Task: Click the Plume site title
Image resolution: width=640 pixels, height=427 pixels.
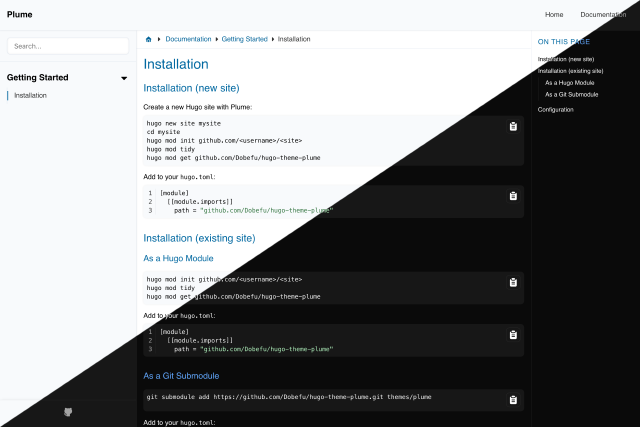Action: pyautogui.click(x=20, y=15)
